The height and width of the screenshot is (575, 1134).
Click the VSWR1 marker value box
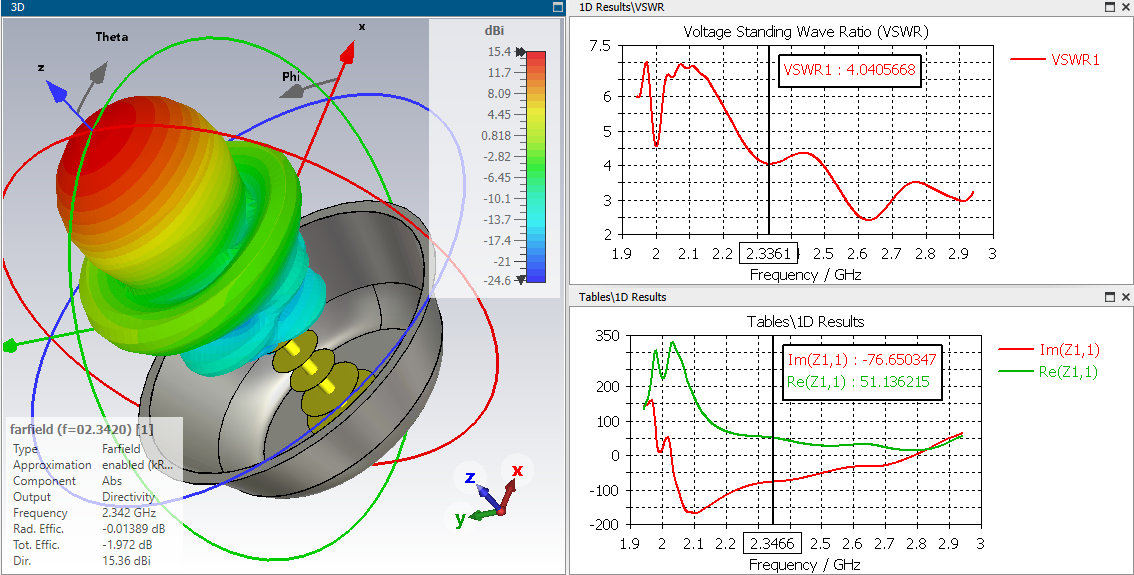[x=850, y=70]
